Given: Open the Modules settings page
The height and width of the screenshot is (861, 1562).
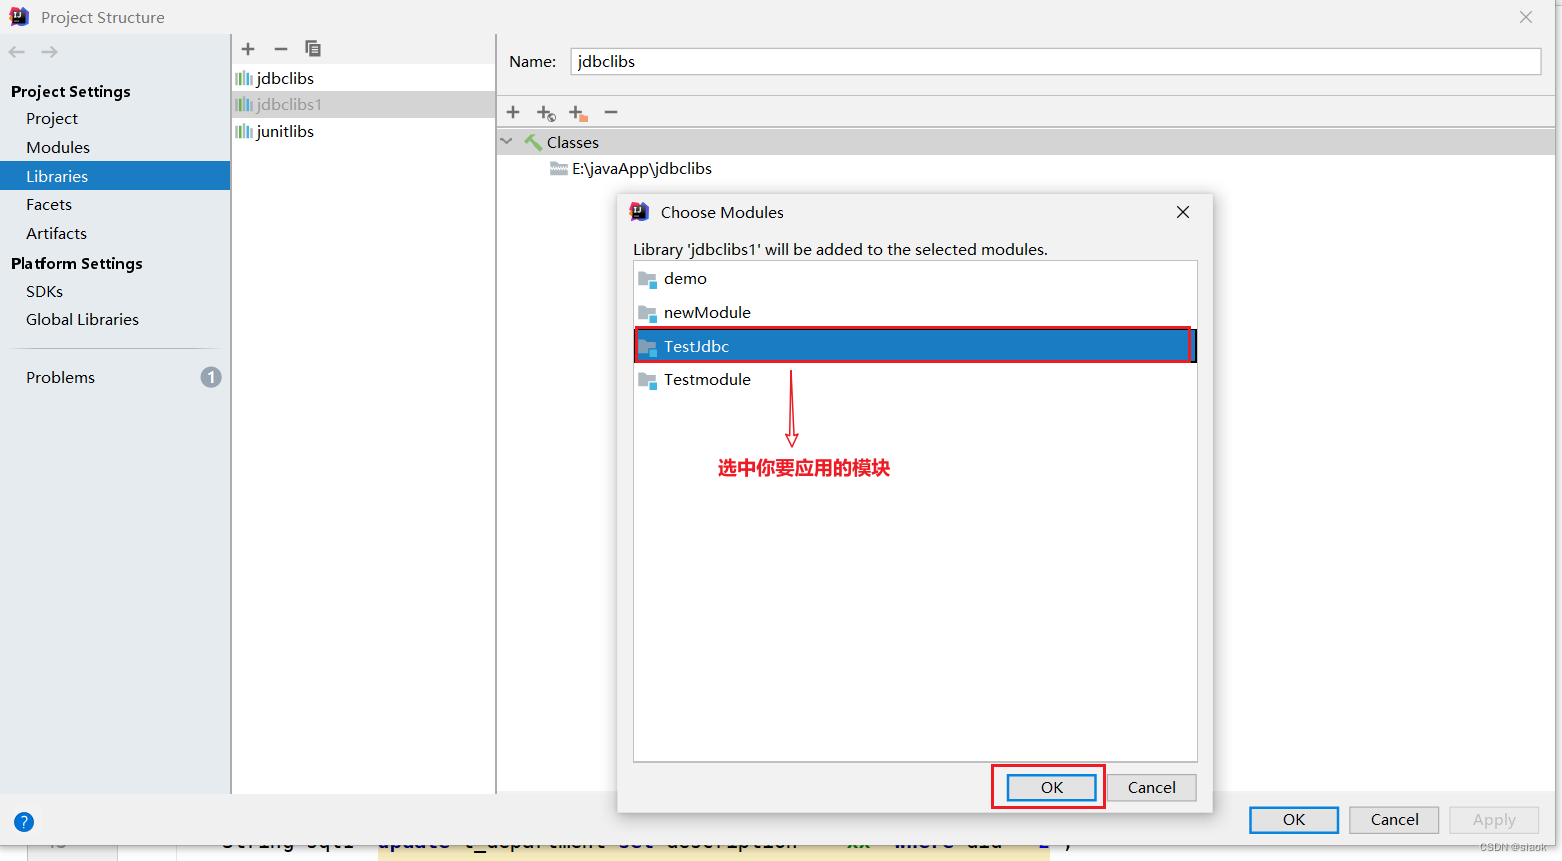Looking at the screenshot, I should tap(58, 147).
